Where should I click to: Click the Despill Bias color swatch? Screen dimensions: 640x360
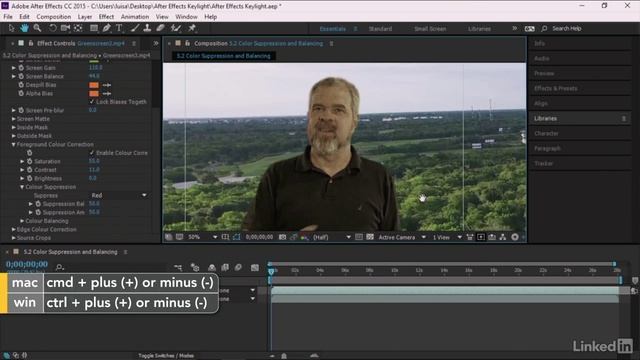pos(94,85)
